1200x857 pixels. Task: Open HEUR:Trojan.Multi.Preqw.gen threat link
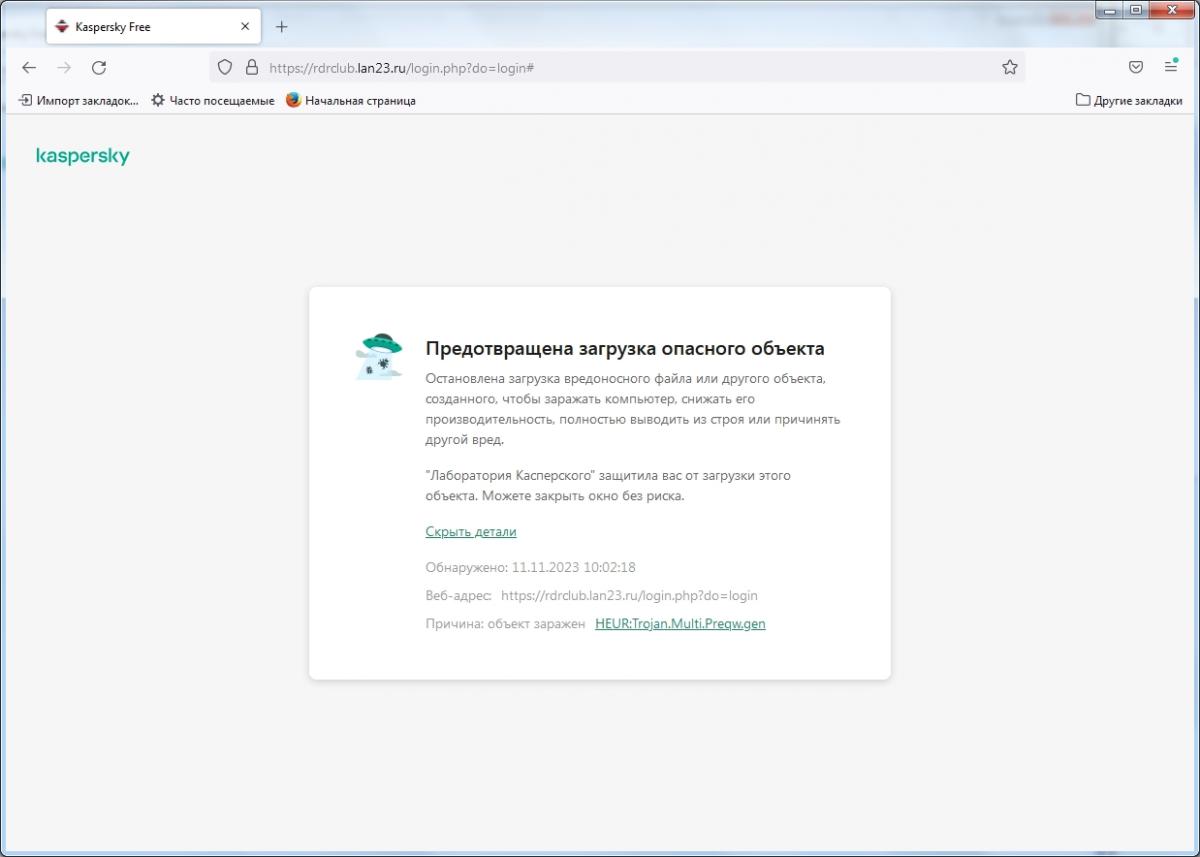click(x=680, y=624)
